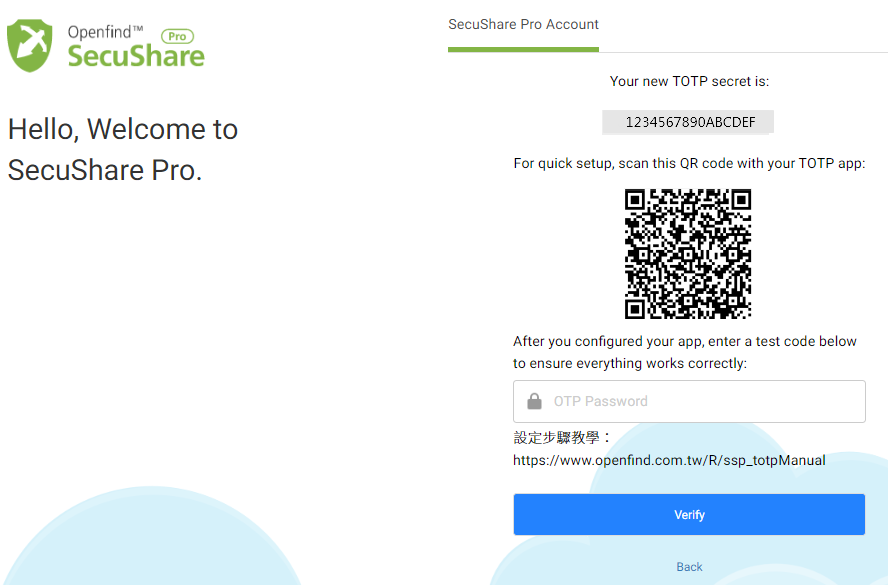The width and height of the screenshot is (888, 585).
Task: Click the 'Your new TOTP secret is:' heading
Action: (688, 81)
